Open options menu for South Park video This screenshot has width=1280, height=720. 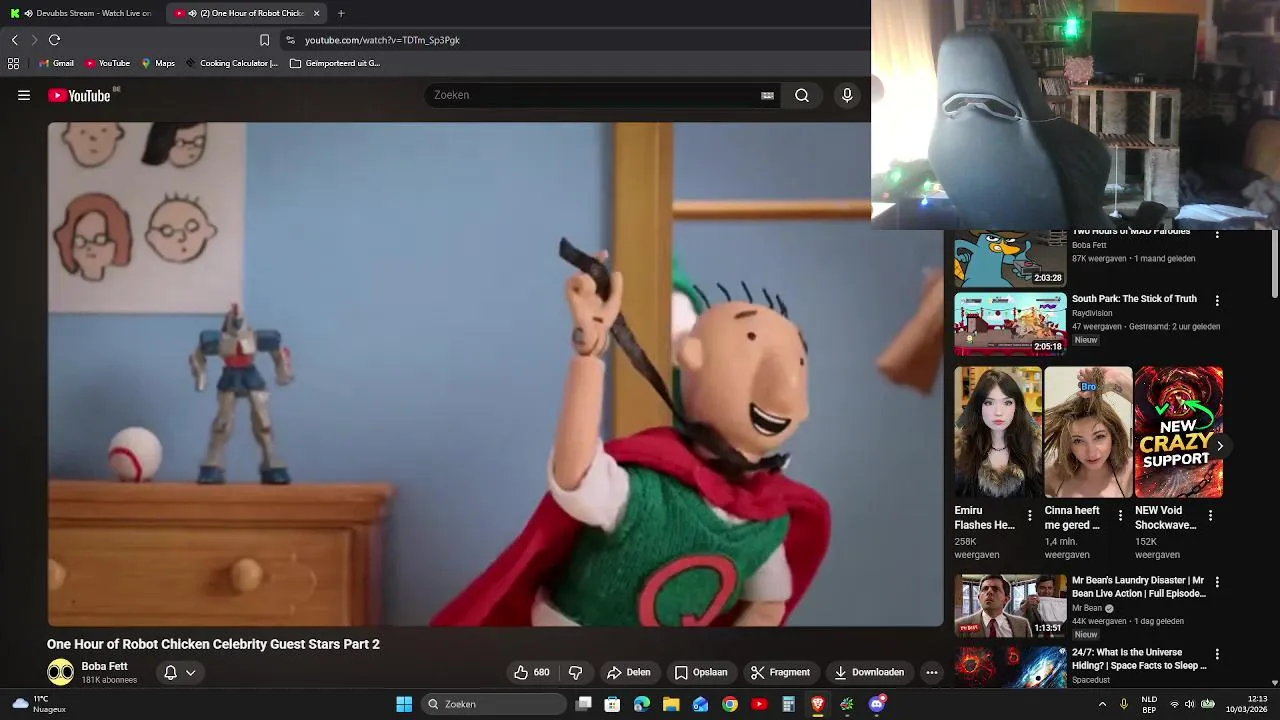(1217, 300)
